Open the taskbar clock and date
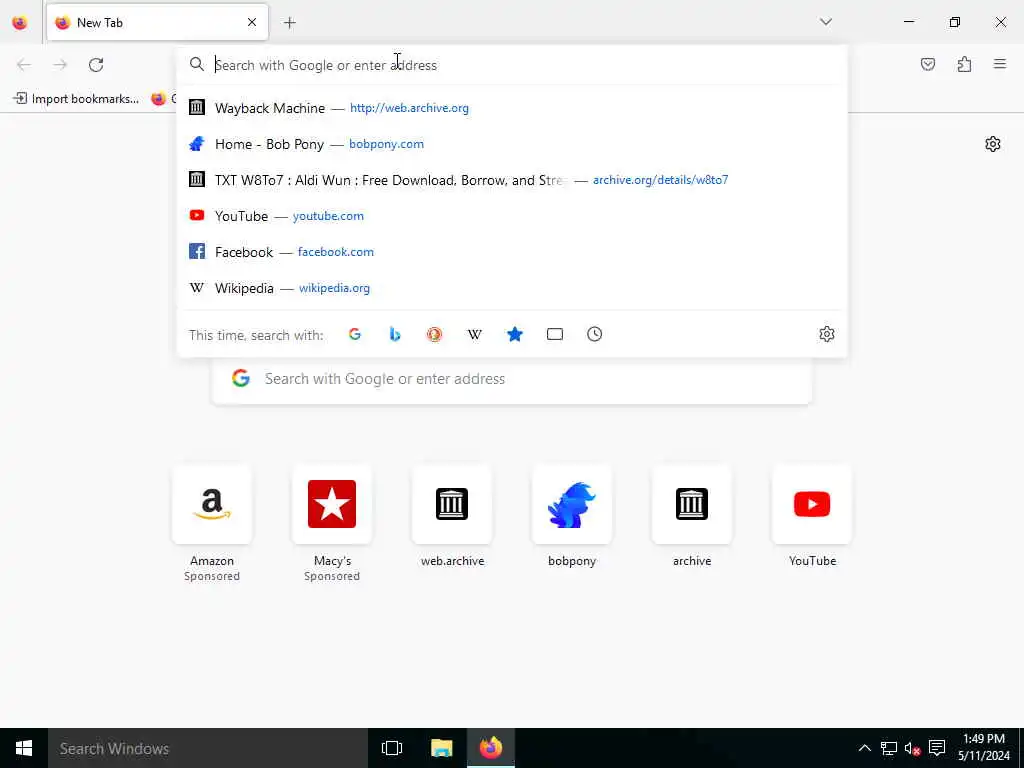This screenshot has width=1024, height=768. pyautogui.click(x=984, y=748)
